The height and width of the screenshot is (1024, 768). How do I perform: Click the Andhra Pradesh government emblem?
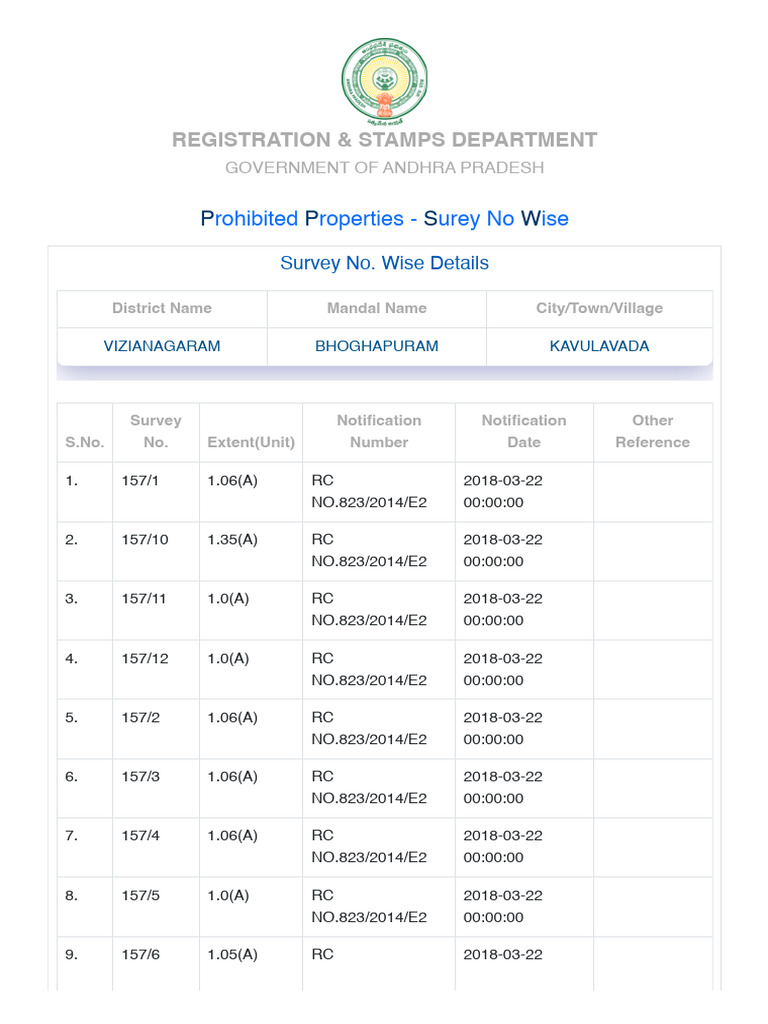click(x=384, y=79)
